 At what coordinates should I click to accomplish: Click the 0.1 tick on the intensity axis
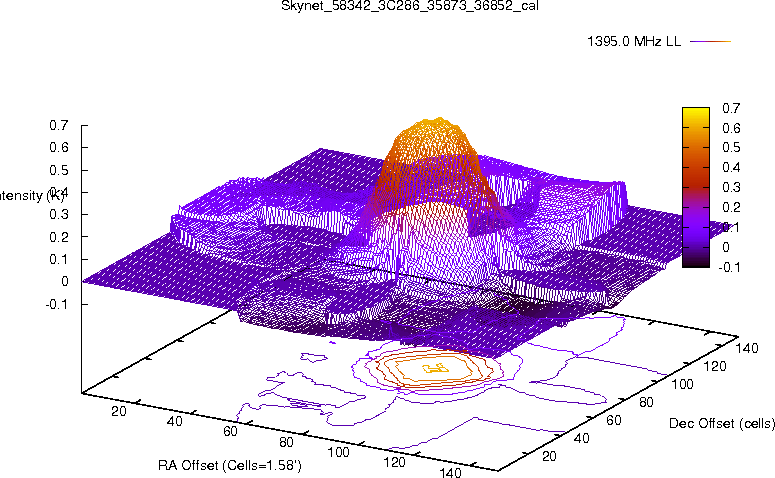(x=58, y=259)
